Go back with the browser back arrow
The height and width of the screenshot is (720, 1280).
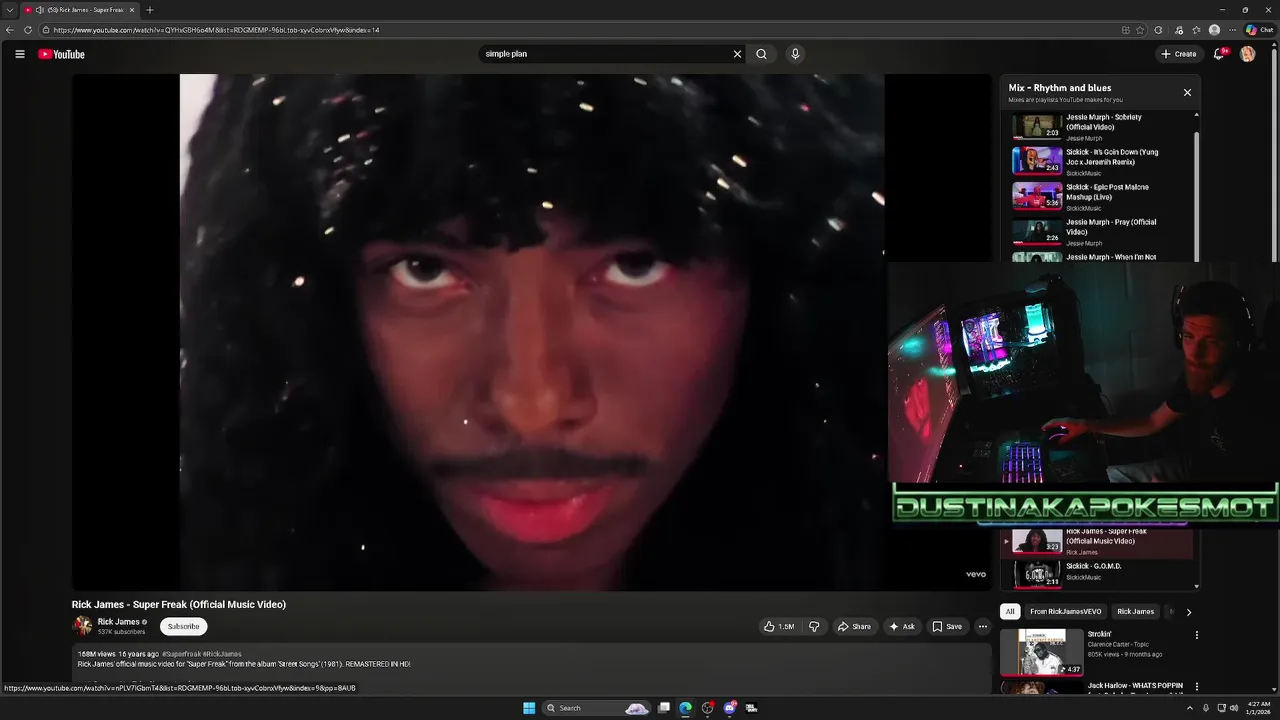click(10, 30)
